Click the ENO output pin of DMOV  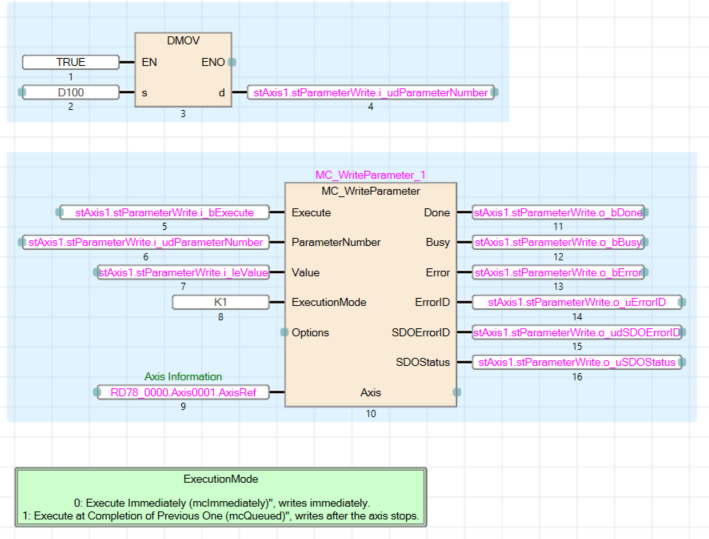(x=232, y=62)
